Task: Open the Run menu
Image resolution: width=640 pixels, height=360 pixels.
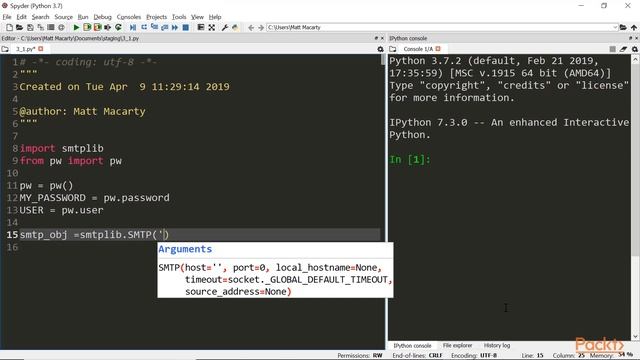Action: (x=83, y=17)
